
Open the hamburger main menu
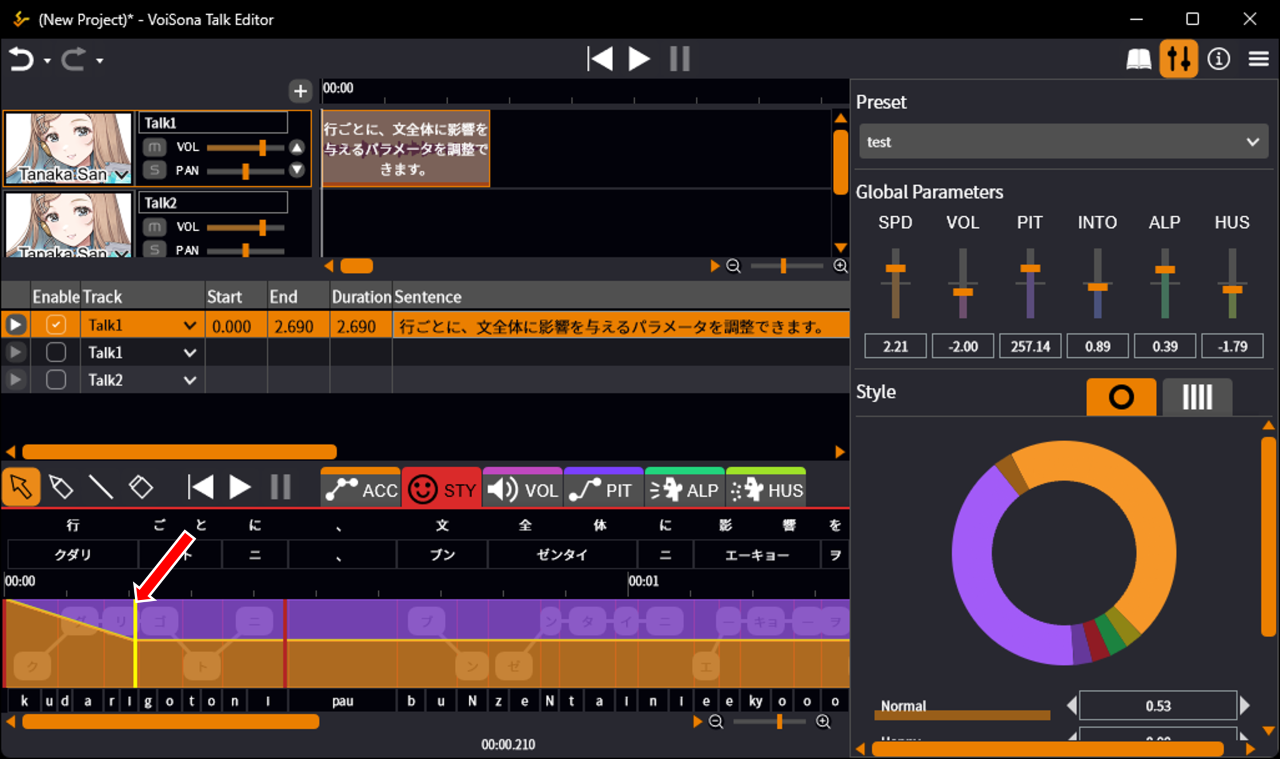(1258, 60)
